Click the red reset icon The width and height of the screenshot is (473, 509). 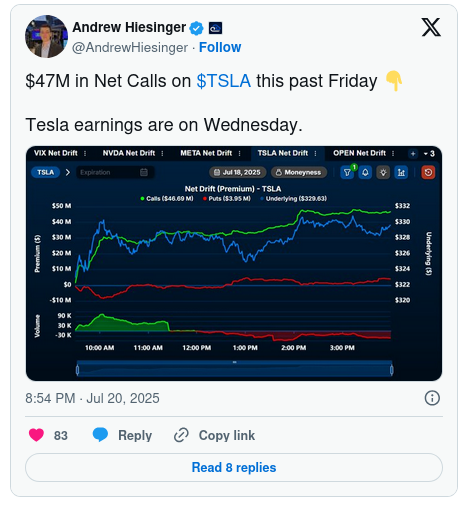point(428,172)
